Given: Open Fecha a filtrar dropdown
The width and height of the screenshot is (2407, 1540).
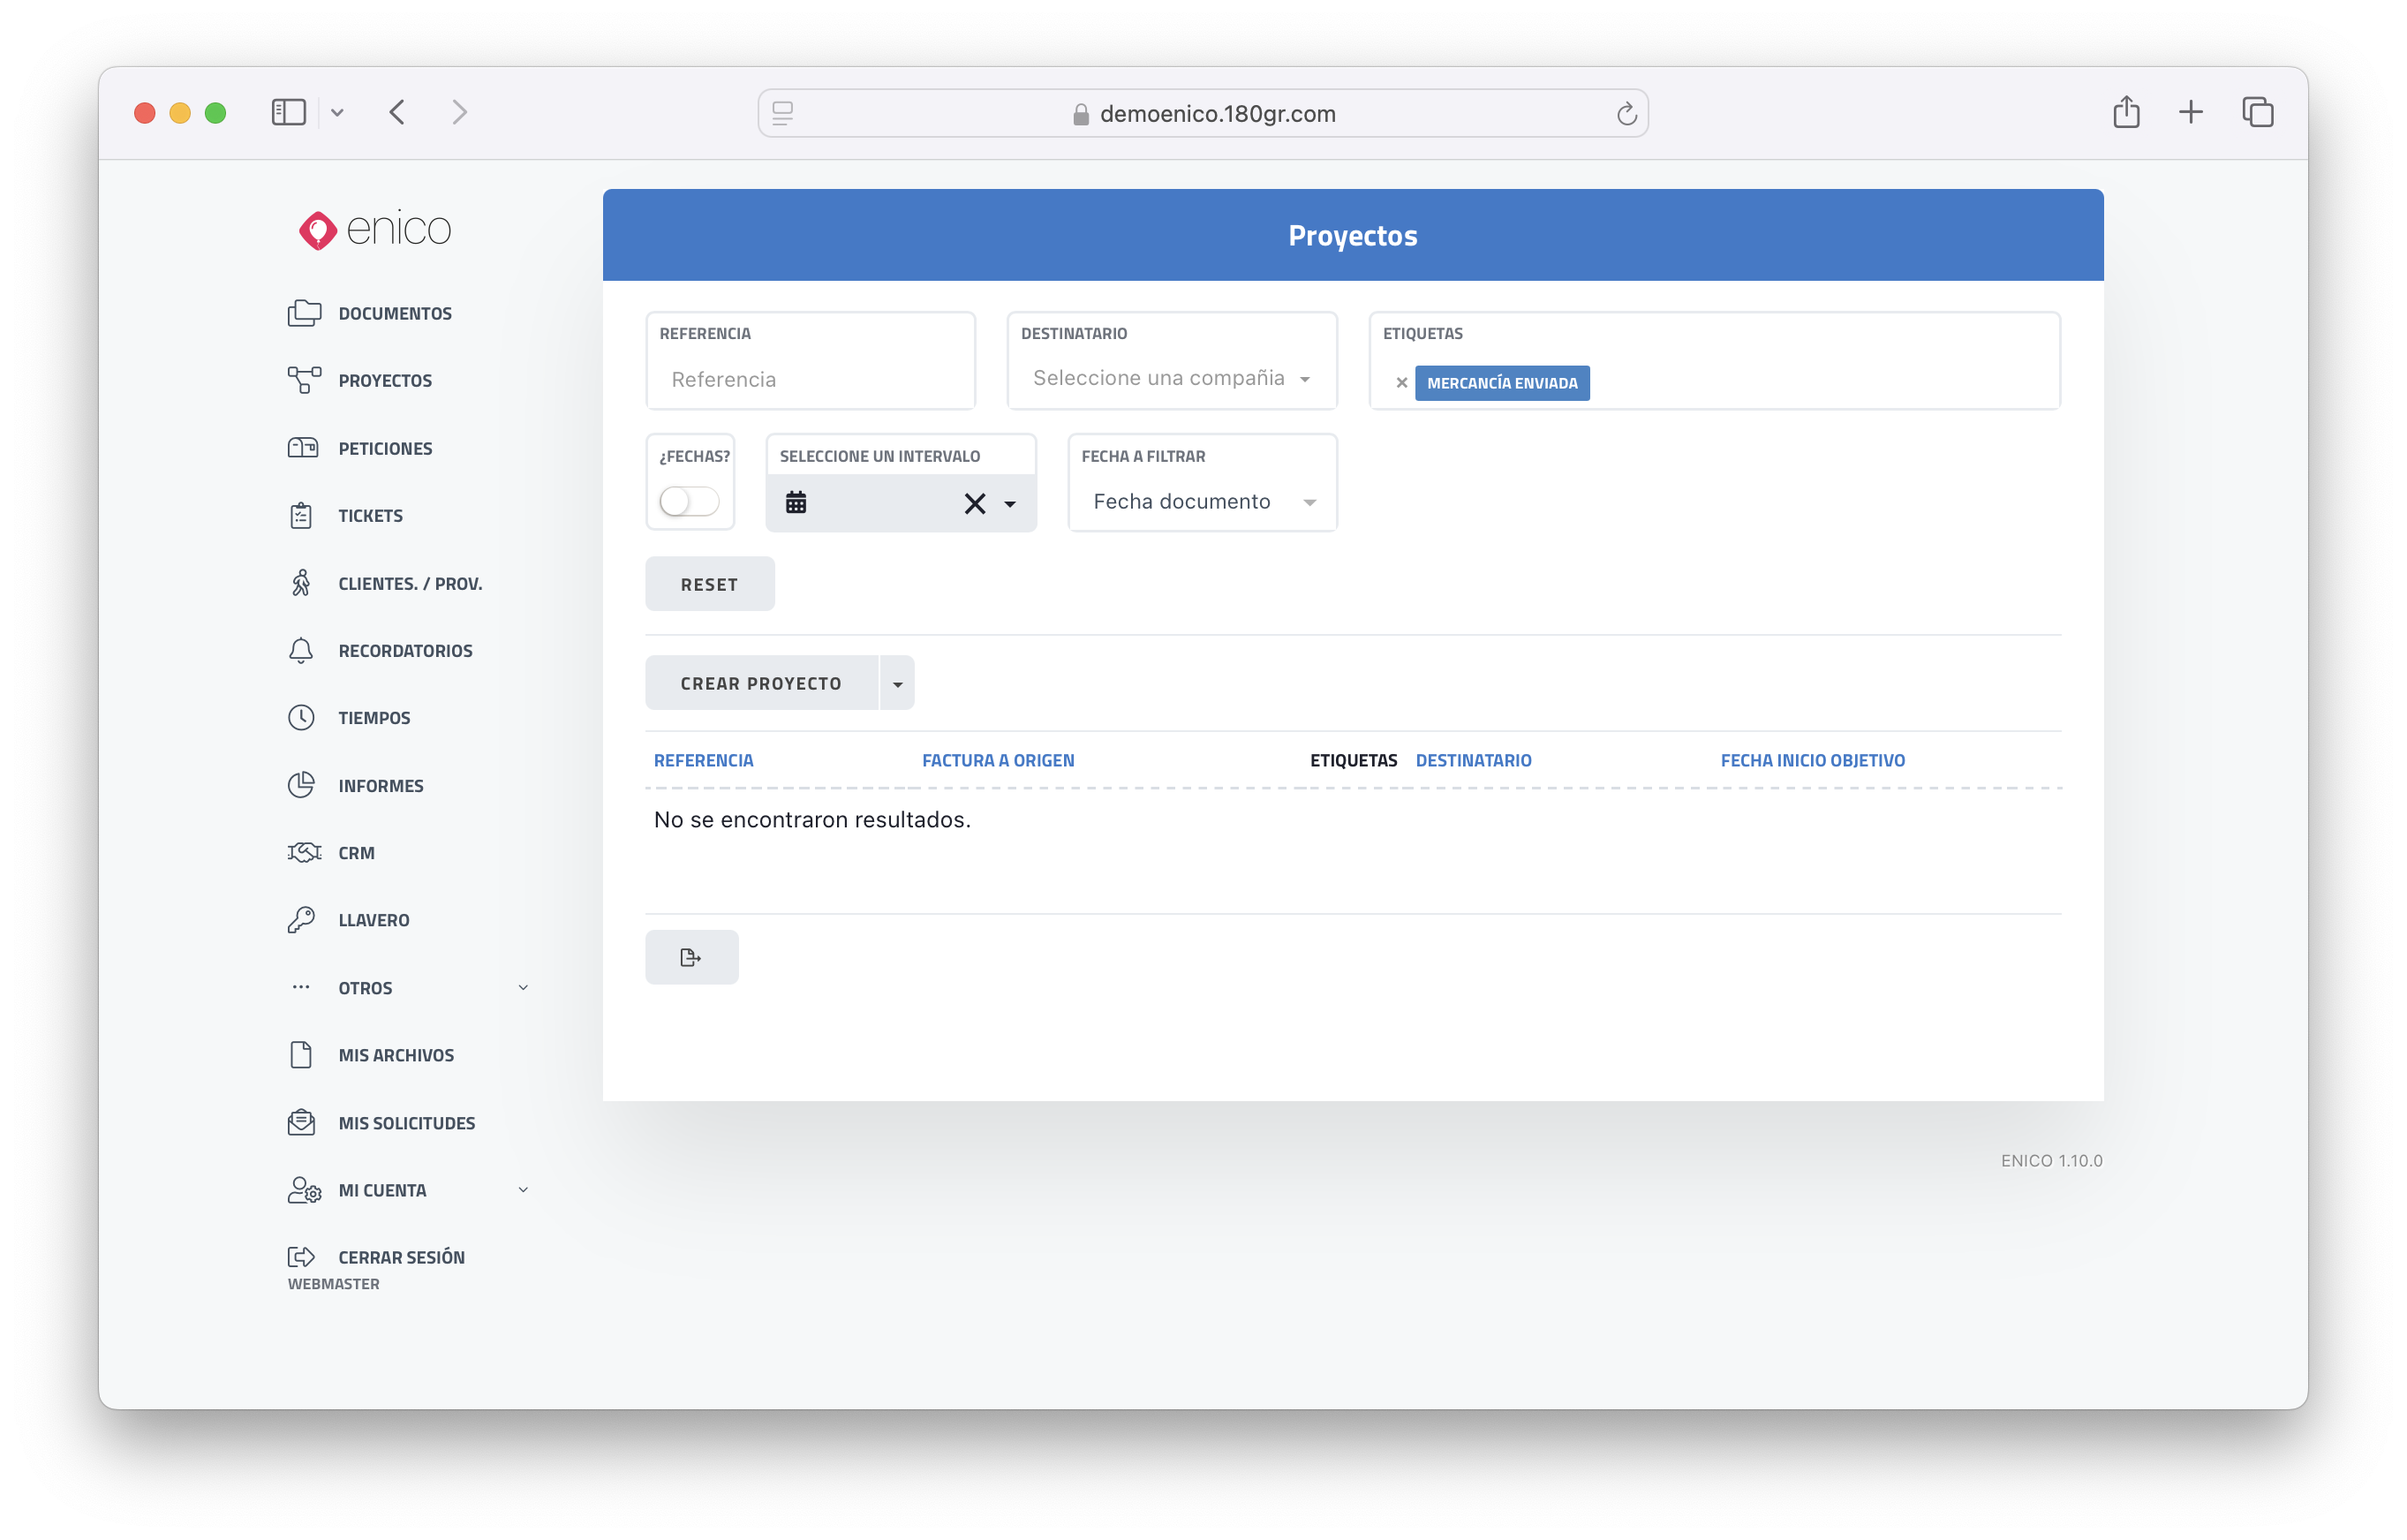Looking at the screenshot, I should 1203,502.
